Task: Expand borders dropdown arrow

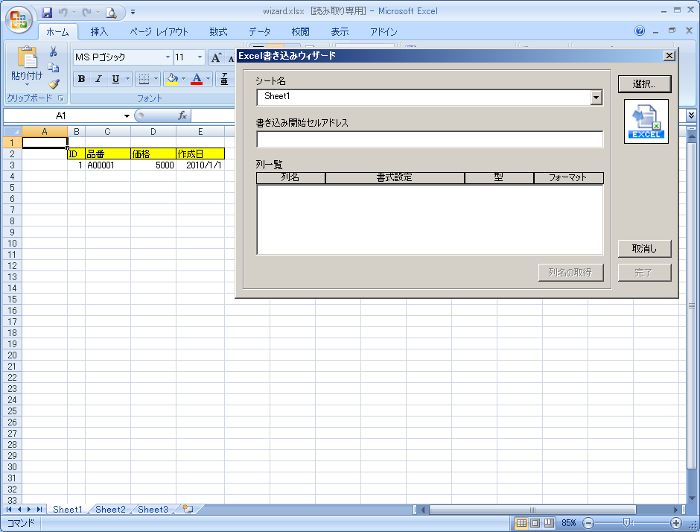Action: pos(156,79)
